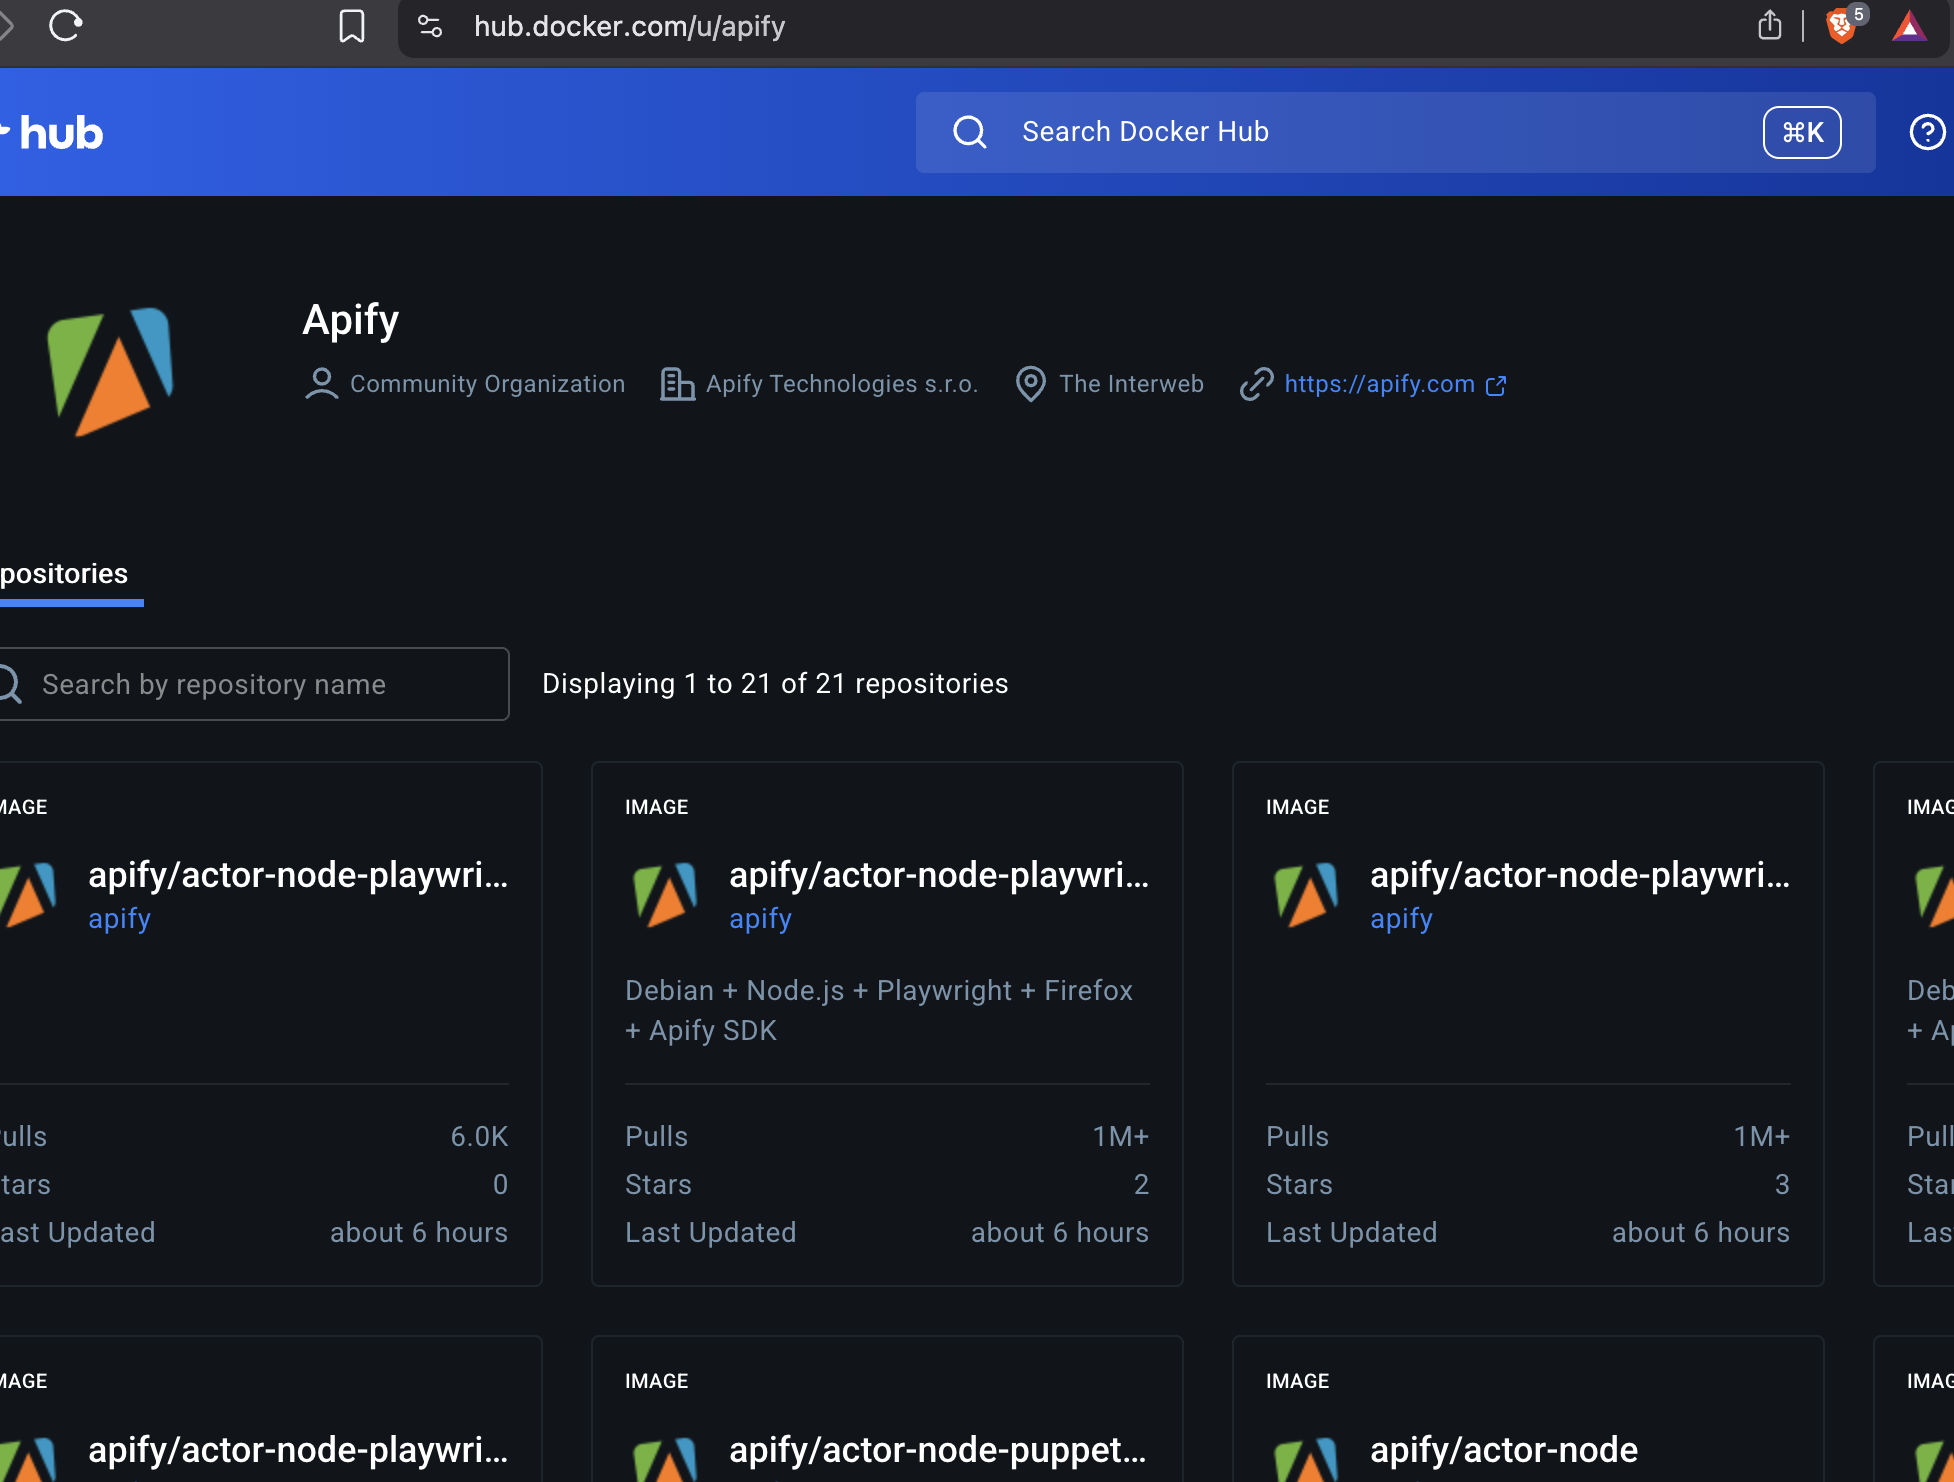
Task: Click the 'Apify Technologies s.r.o.' company text
Action: (842, 384)
